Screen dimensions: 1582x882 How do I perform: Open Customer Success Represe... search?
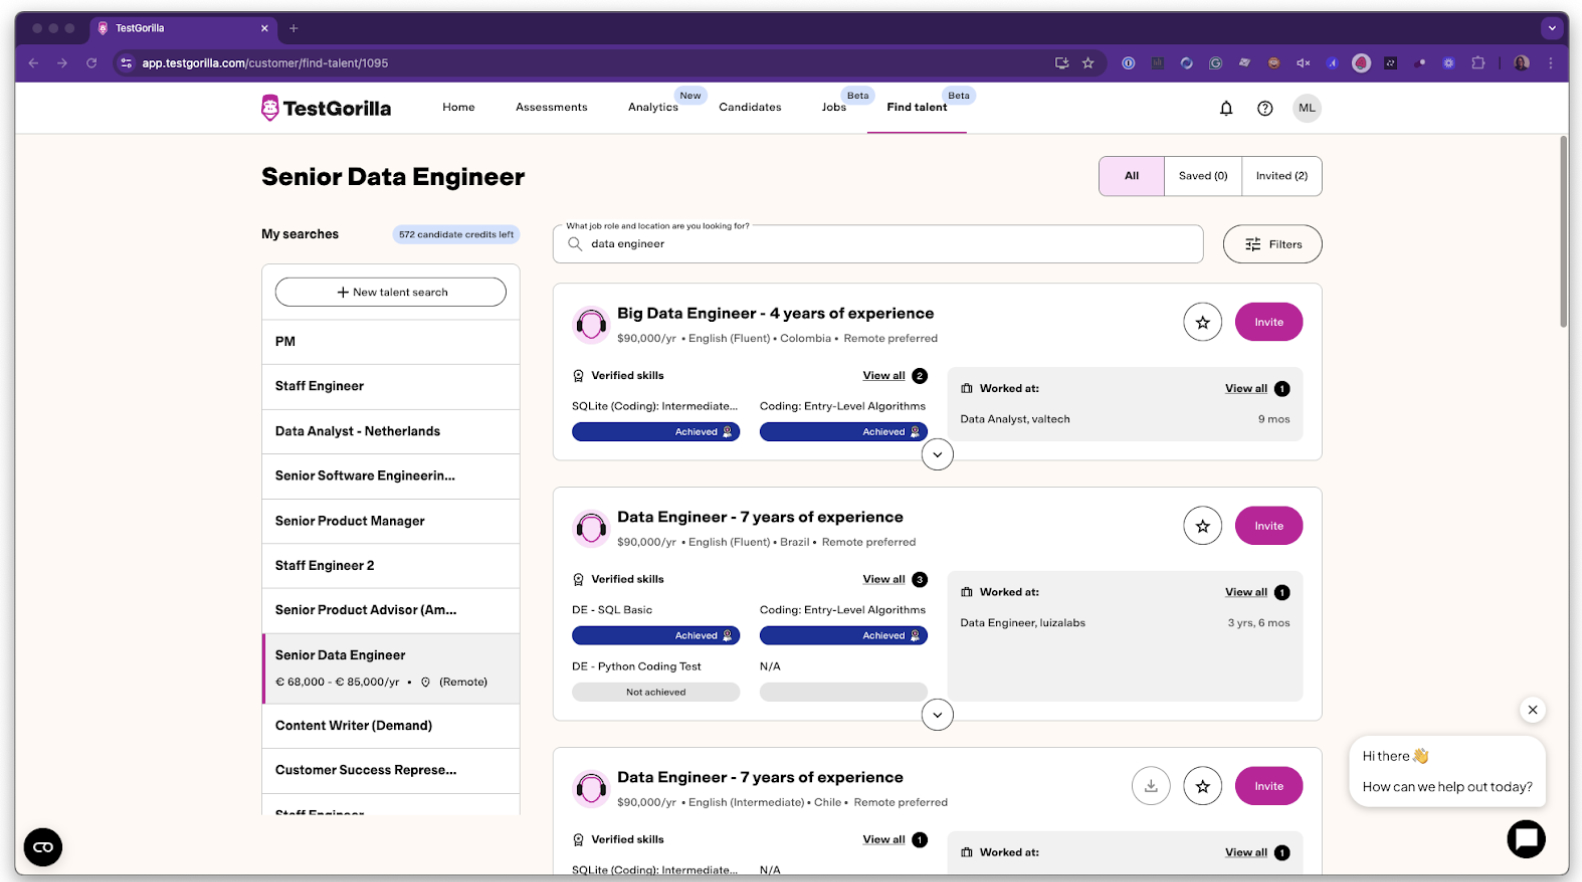(x=391, y=770)
